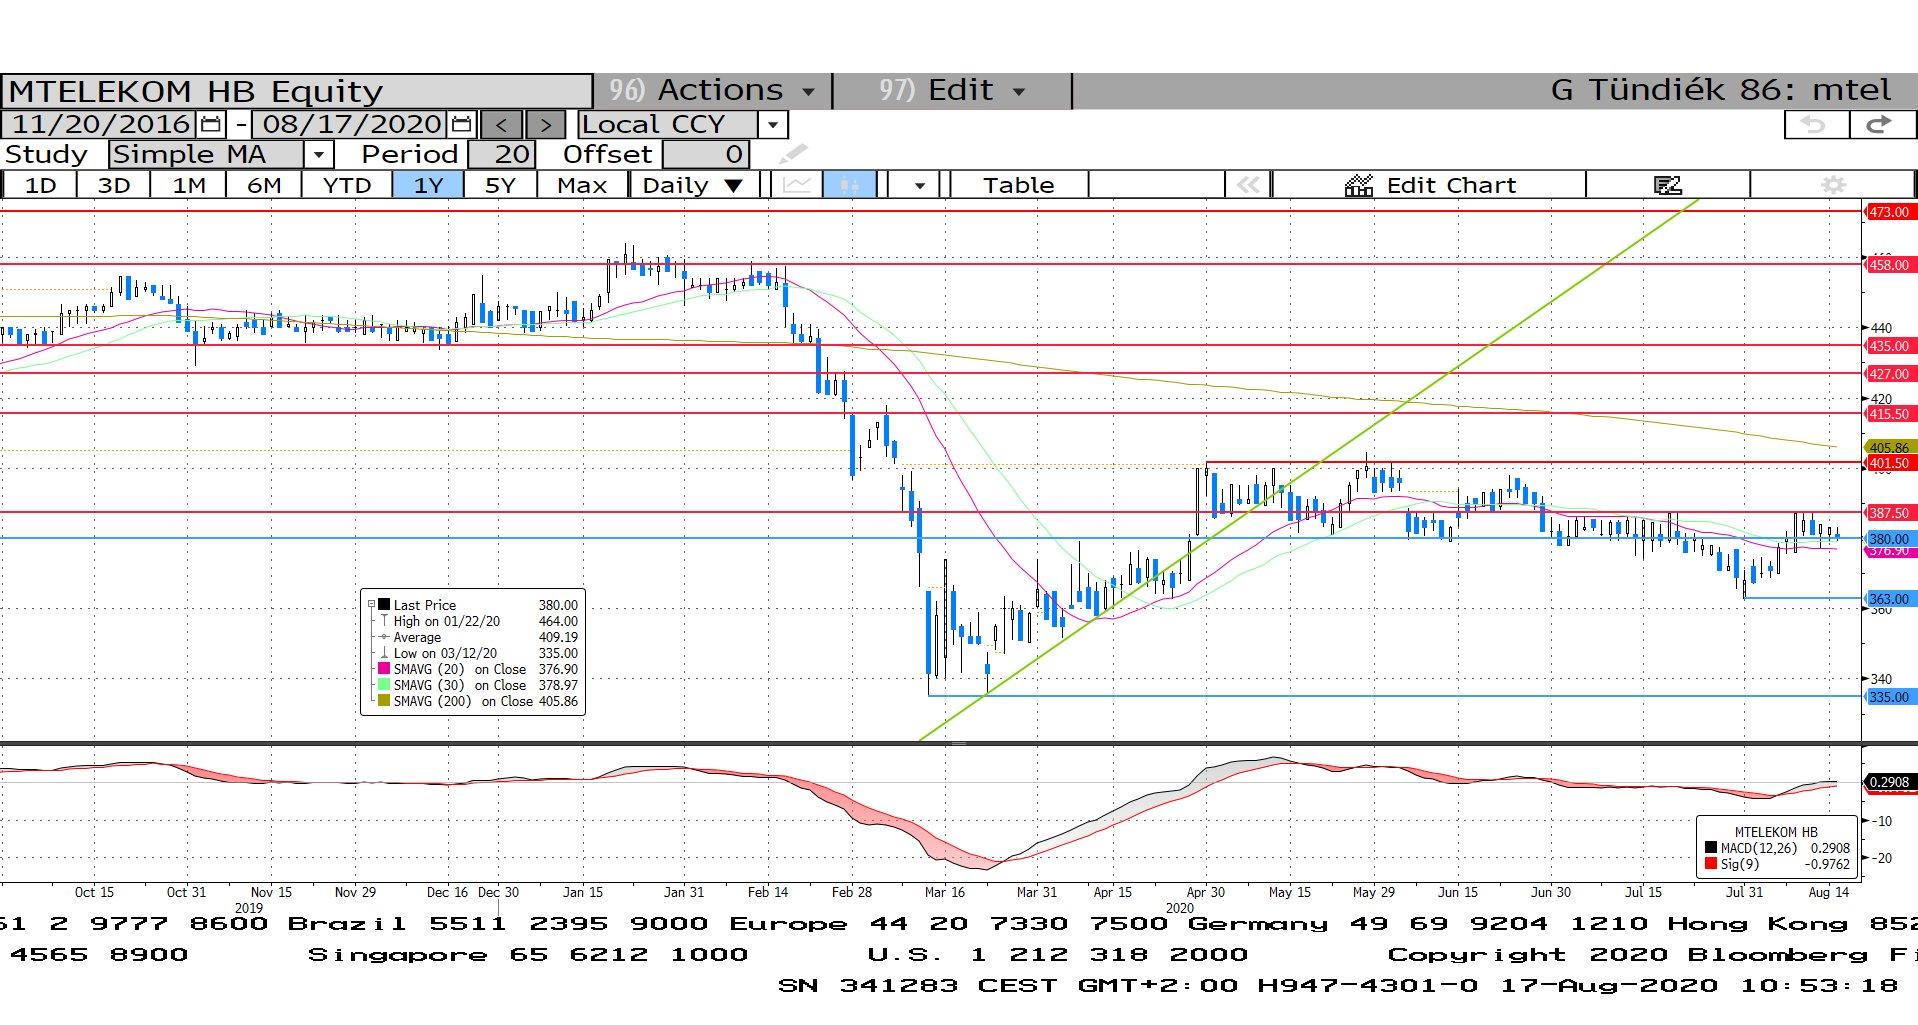
Task: Switch to line chart view icon
Action: click(x=797, y=185)
